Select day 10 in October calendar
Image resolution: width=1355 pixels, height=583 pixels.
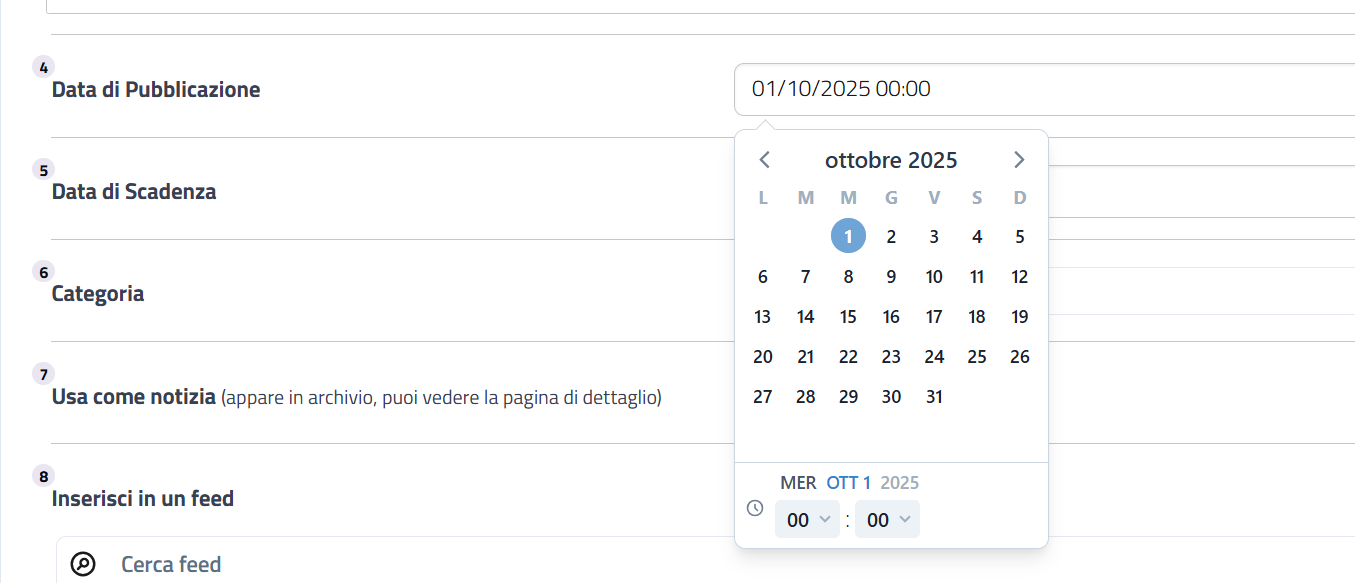click(x=934, y=277)
